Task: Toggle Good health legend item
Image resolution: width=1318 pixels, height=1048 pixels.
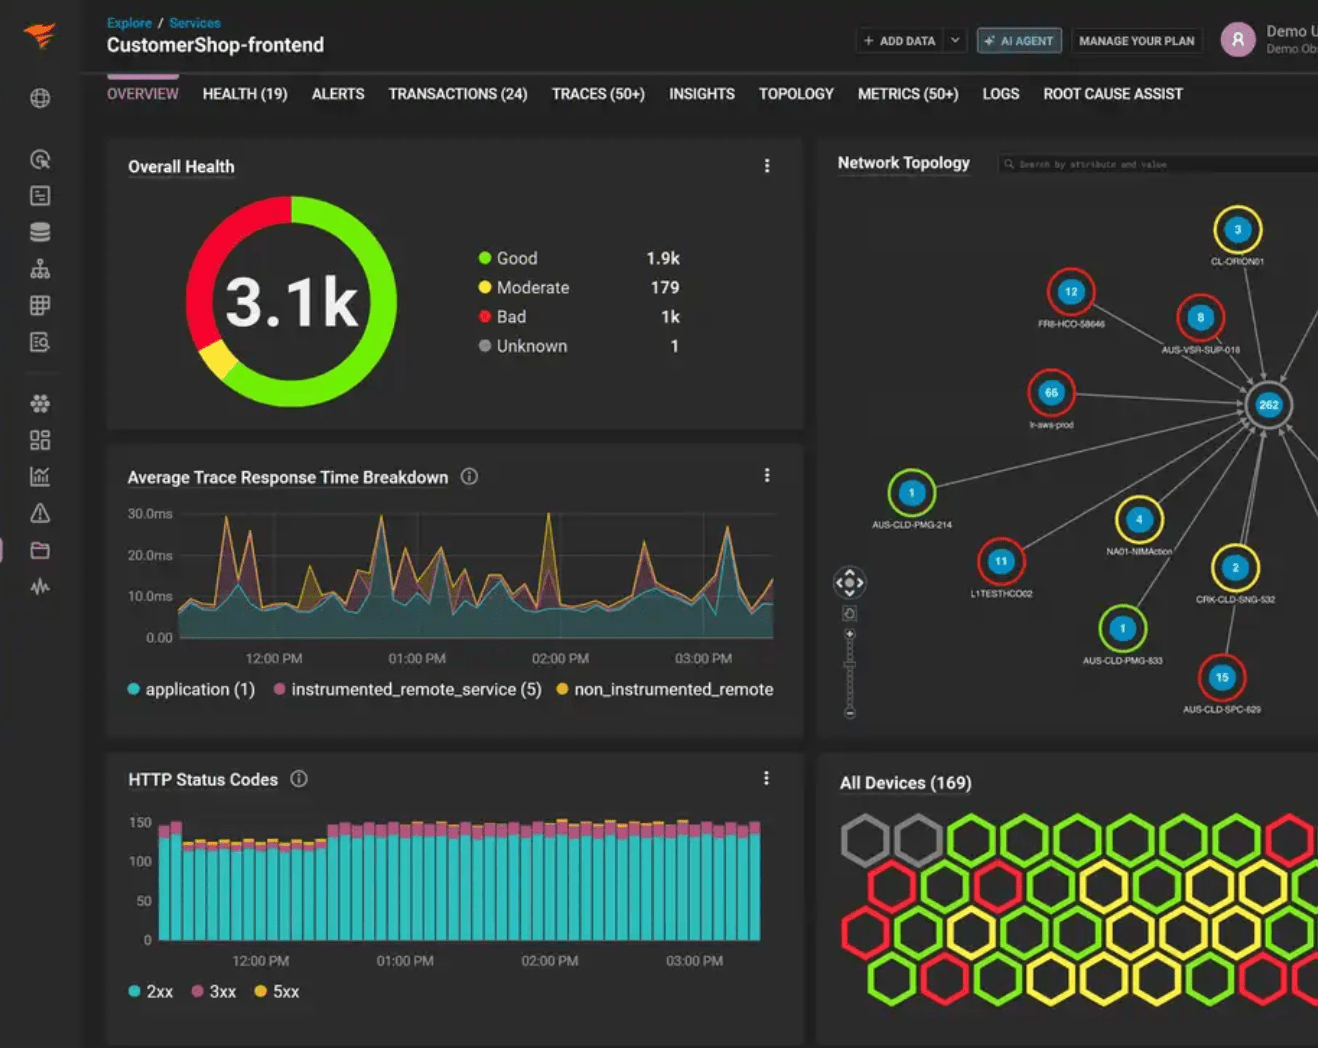Action: 508,258
